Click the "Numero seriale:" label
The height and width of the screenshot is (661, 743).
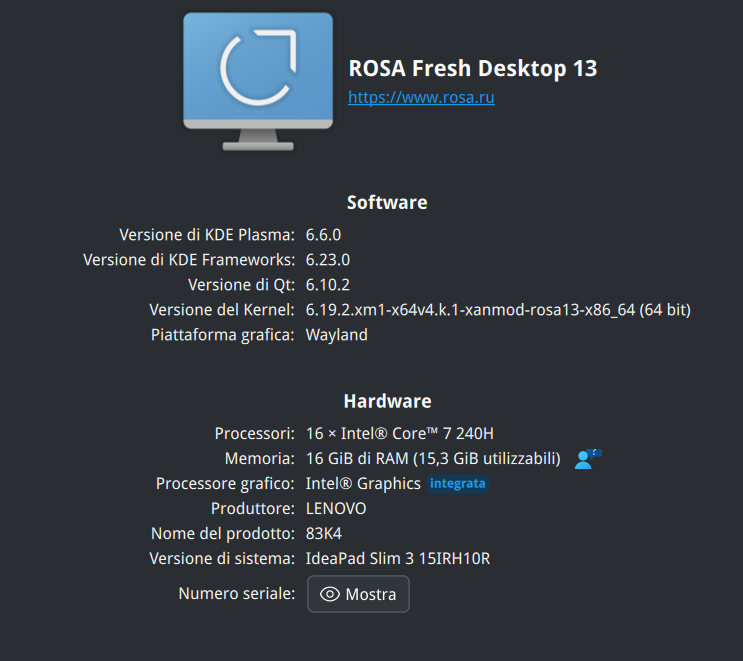coord(237,593)
